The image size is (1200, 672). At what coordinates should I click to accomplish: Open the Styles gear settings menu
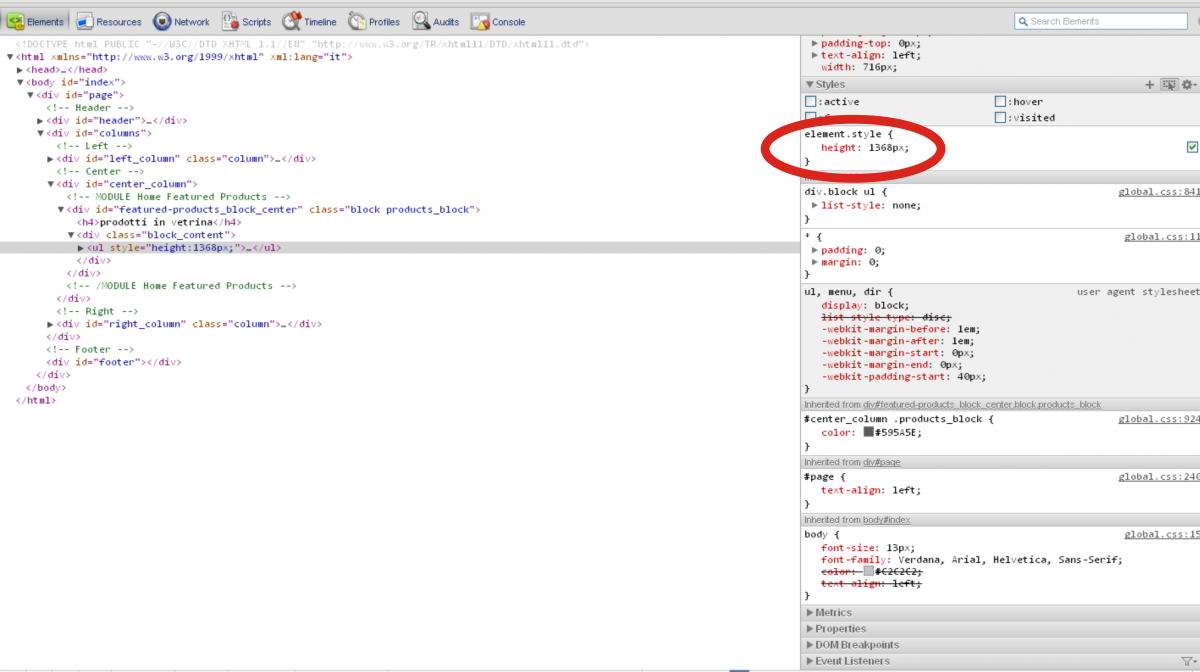point(1189,85)
